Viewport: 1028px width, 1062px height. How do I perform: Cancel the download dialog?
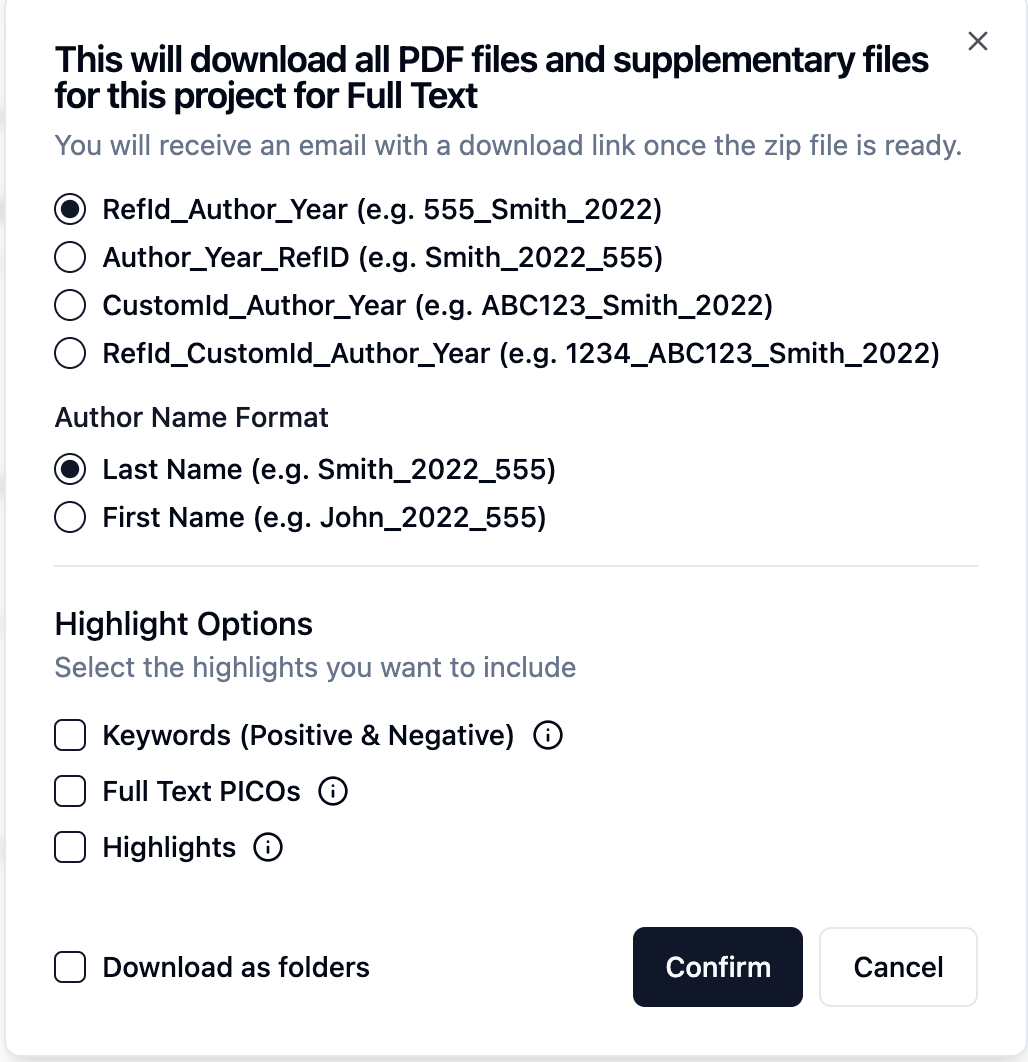tap(898, 967)
